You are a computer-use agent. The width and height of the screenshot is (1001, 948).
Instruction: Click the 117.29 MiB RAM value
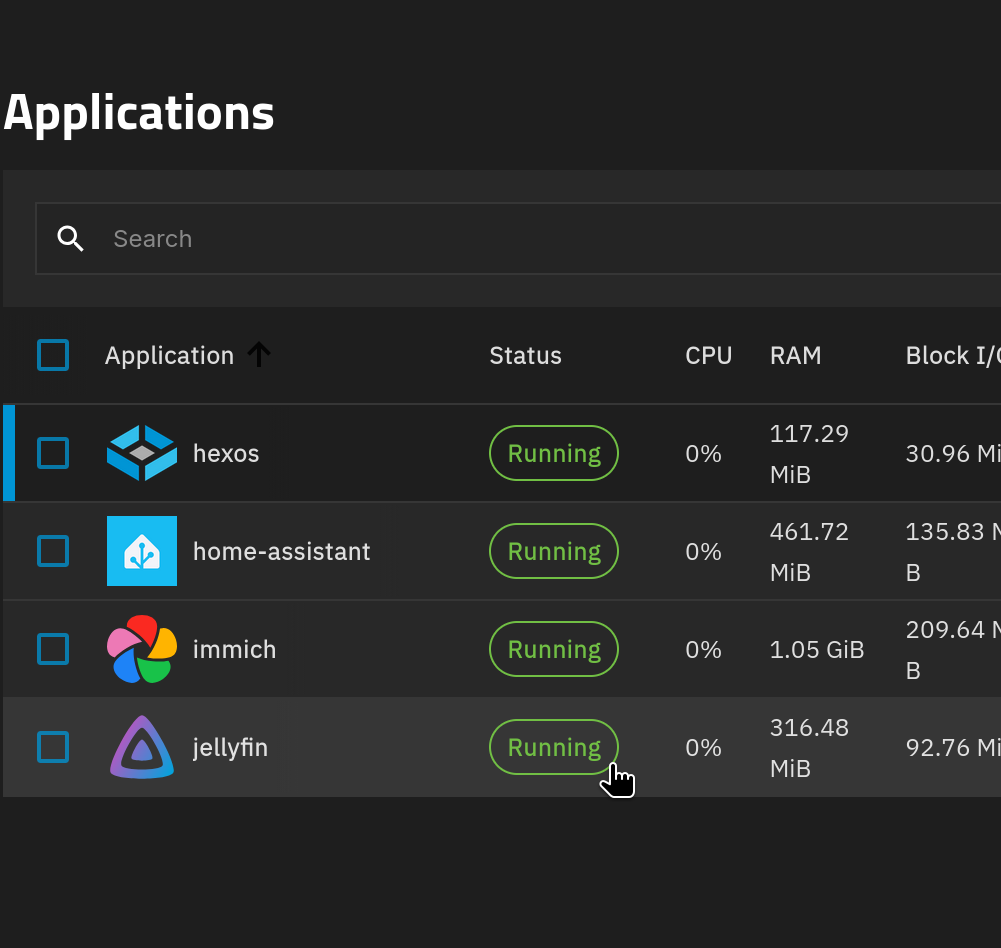point(809,454)
